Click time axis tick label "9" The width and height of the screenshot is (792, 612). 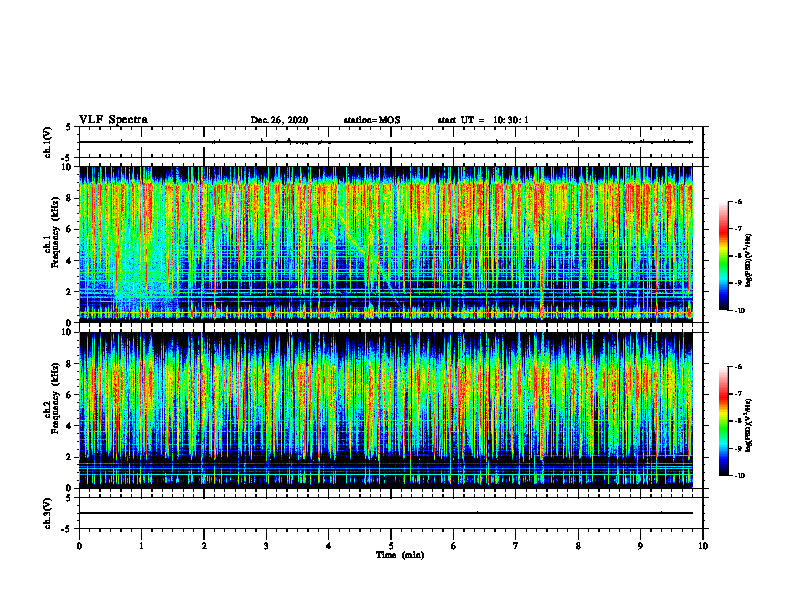click(x=640, y=546)
